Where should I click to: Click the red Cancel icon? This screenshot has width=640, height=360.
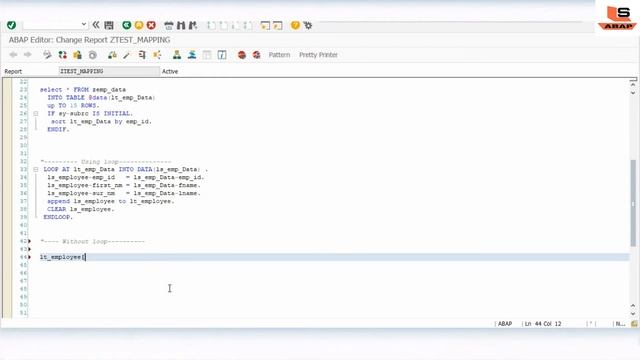click(151, 25)
